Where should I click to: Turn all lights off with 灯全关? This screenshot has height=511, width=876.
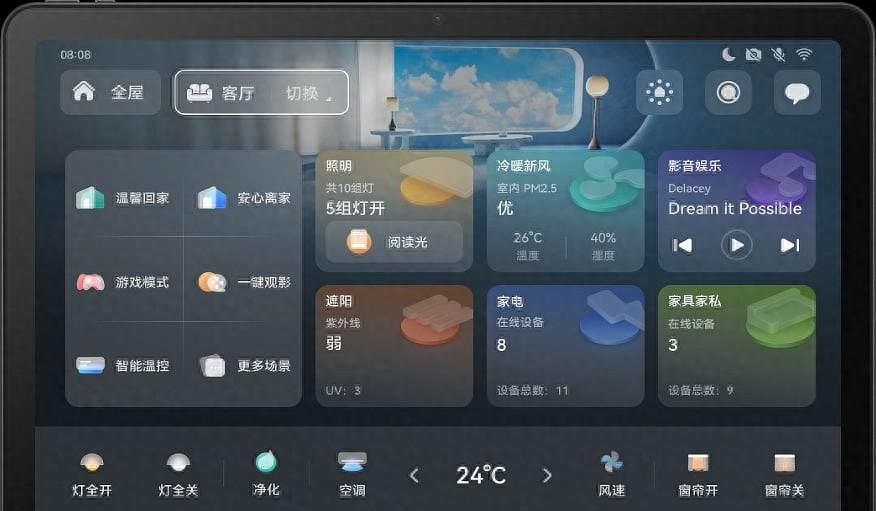(x=178, y=475)
